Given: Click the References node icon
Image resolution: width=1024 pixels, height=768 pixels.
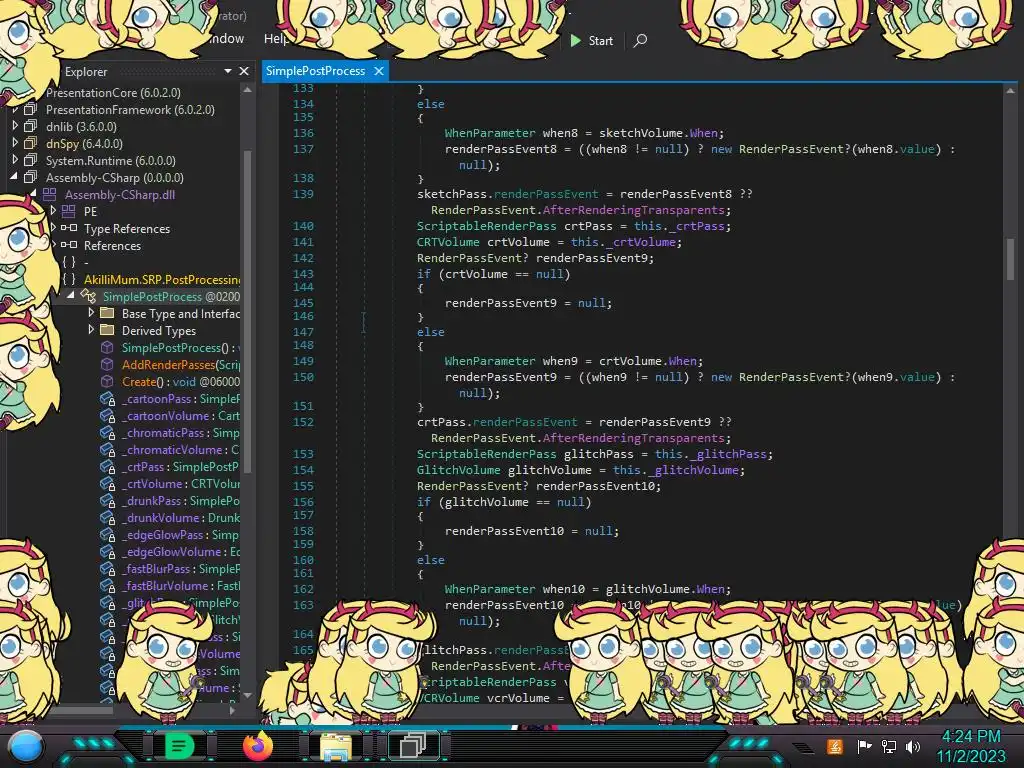Looking at the screenshot, I should pos(69,245).
